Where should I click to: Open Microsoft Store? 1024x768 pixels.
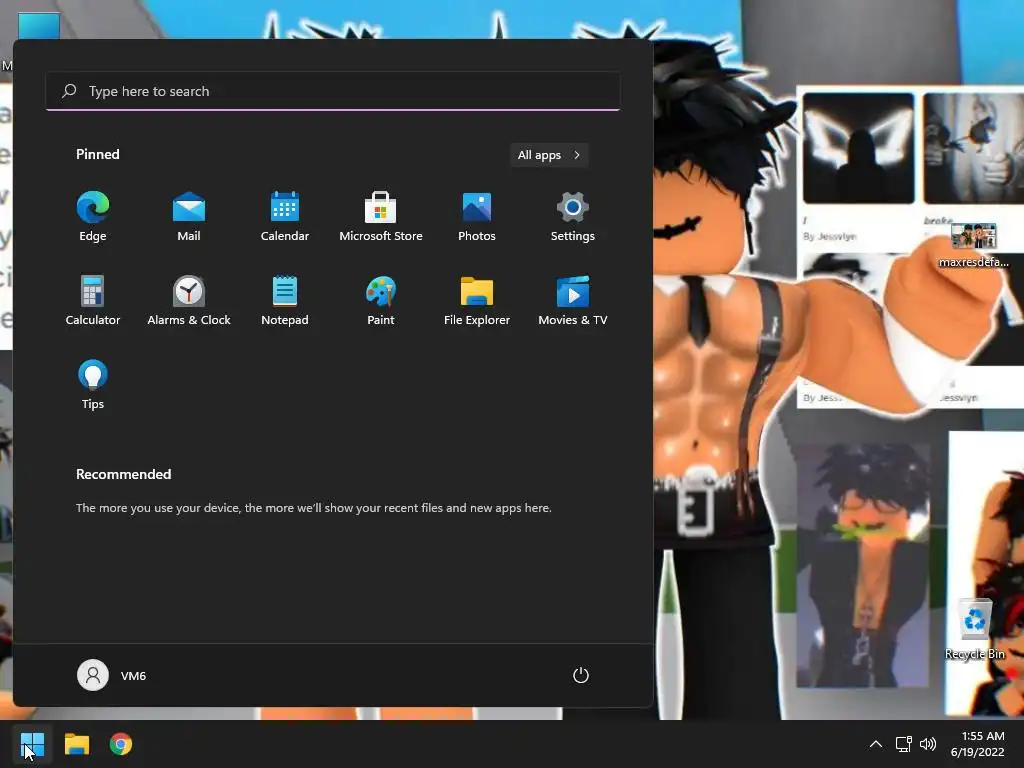point(381,217)
